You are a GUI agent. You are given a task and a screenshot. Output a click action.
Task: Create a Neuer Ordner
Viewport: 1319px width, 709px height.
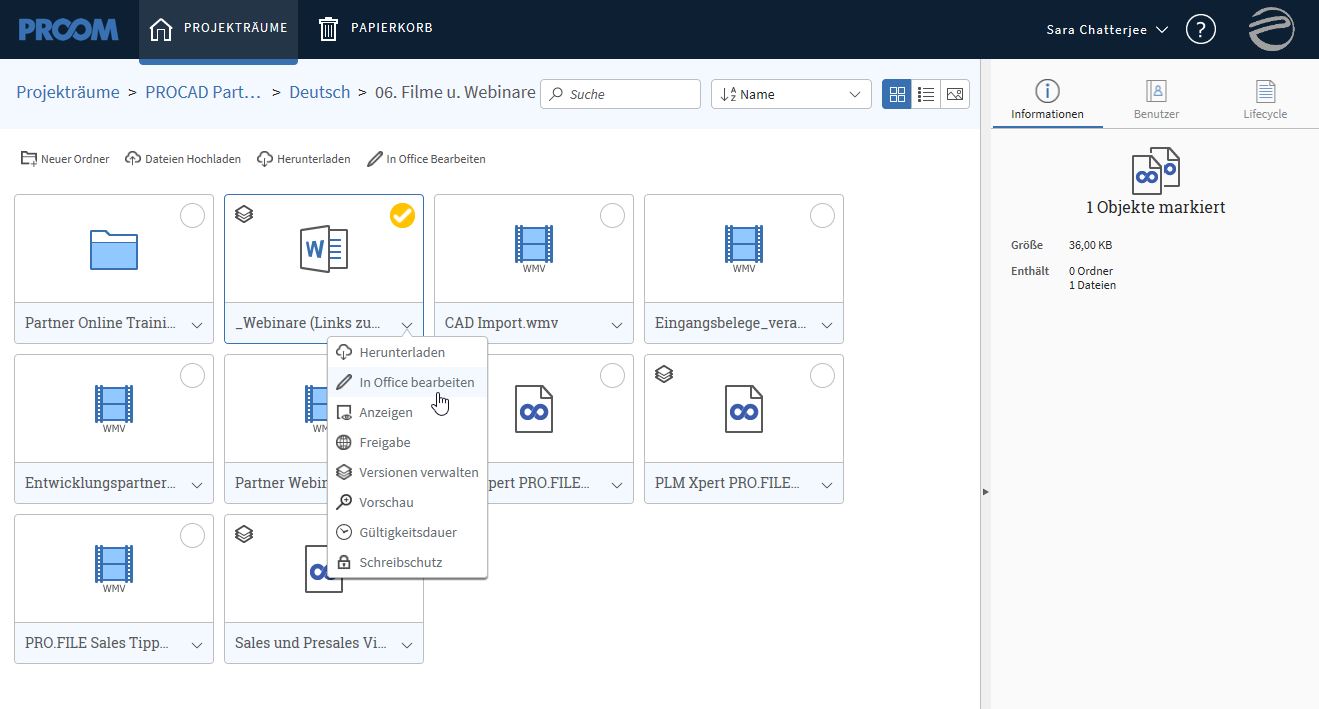click(64, 158)
